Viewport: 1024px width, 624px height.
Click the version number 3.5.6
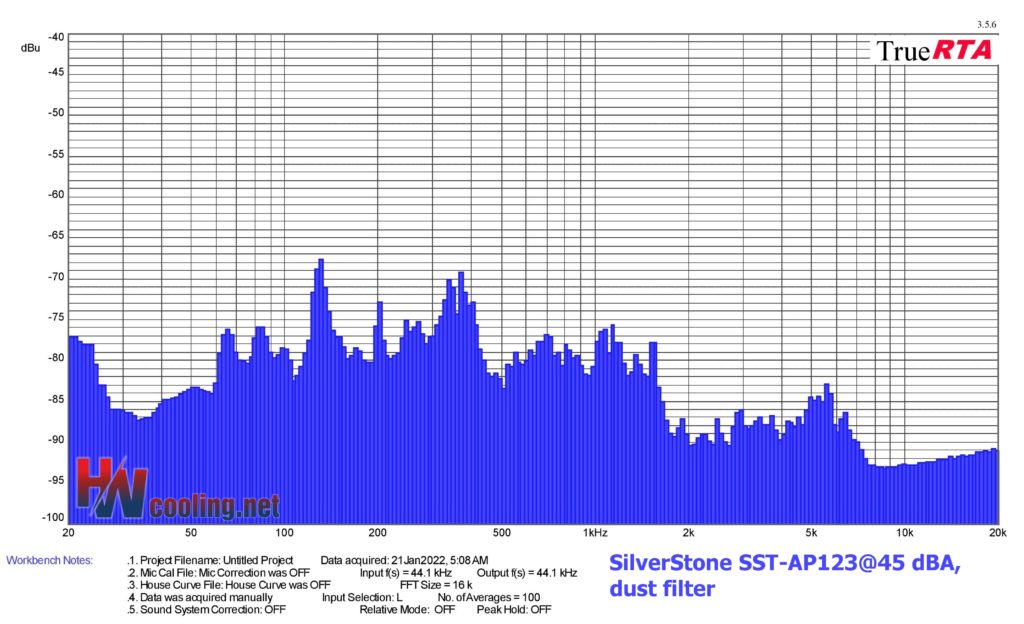tap(987, 25)
